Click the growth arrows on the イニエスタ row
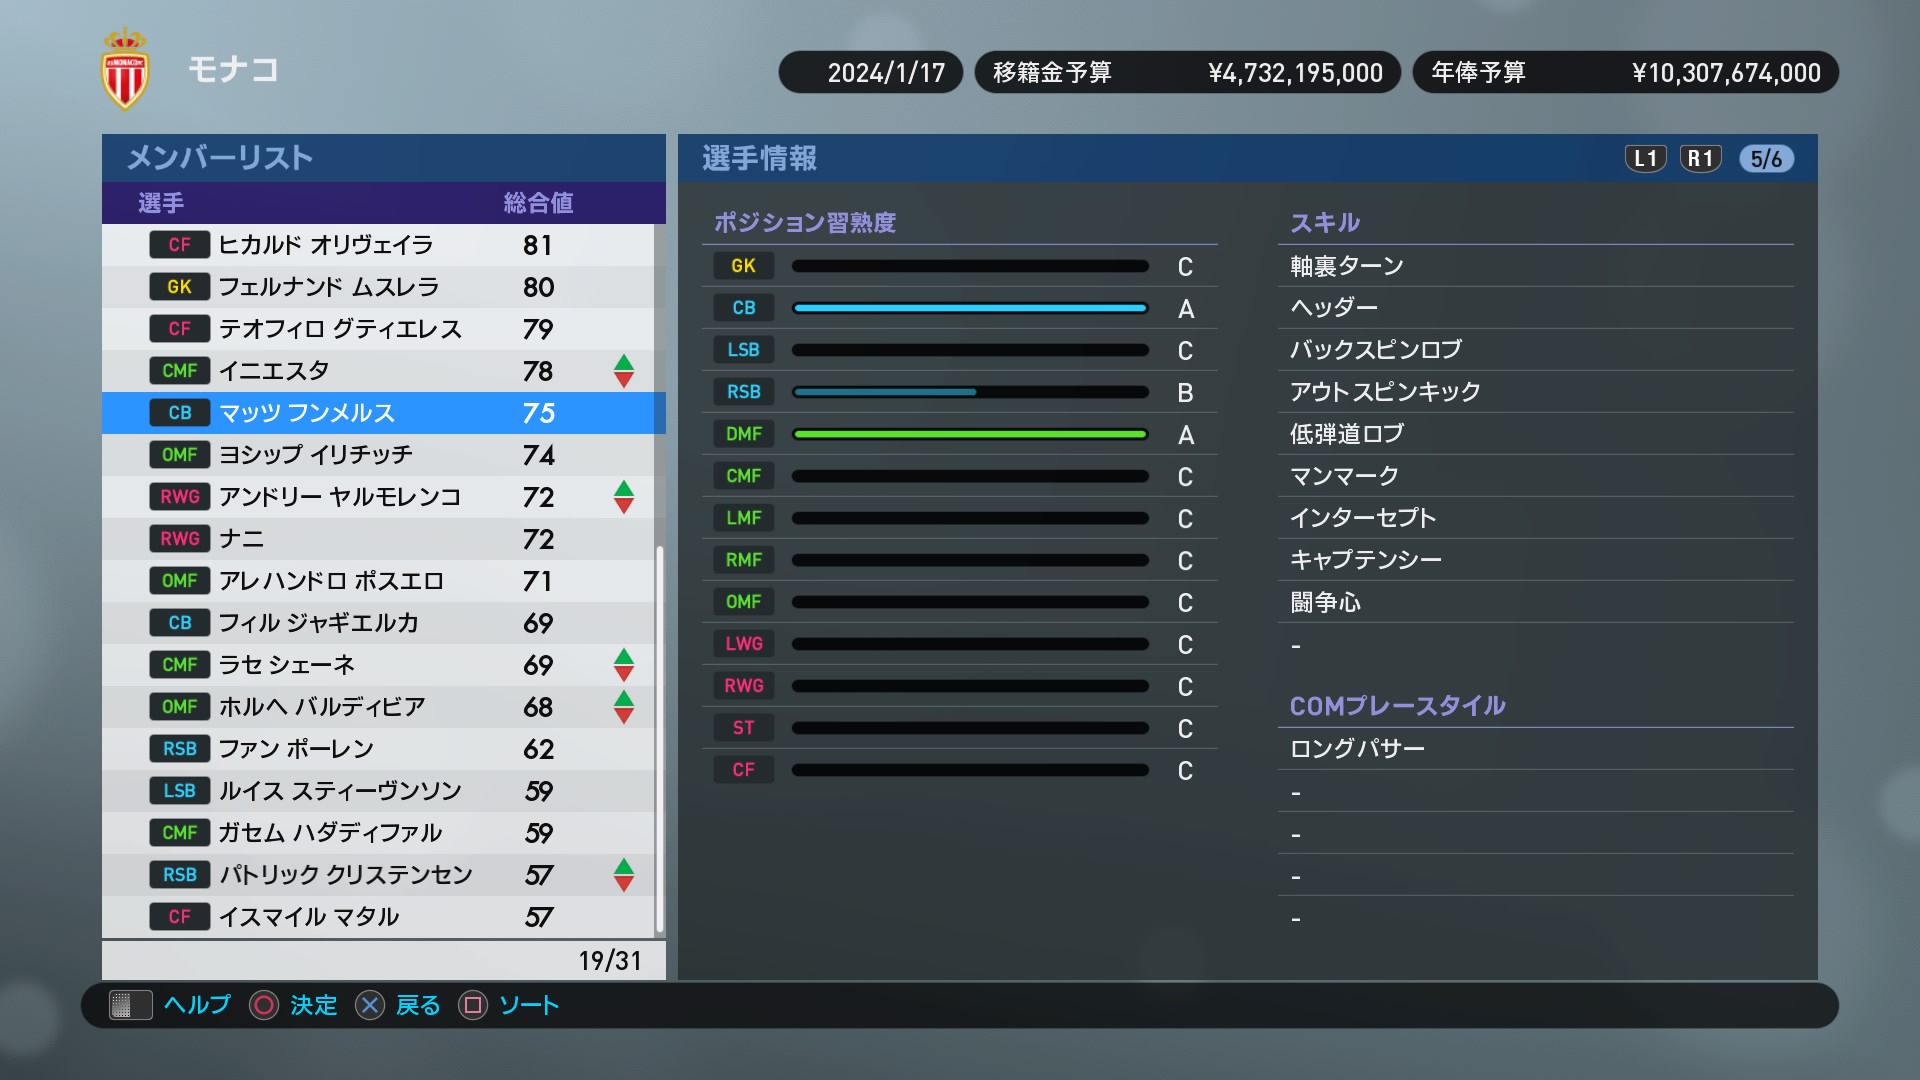Screen dimensions: 1920x1080 tap(623, 371)
